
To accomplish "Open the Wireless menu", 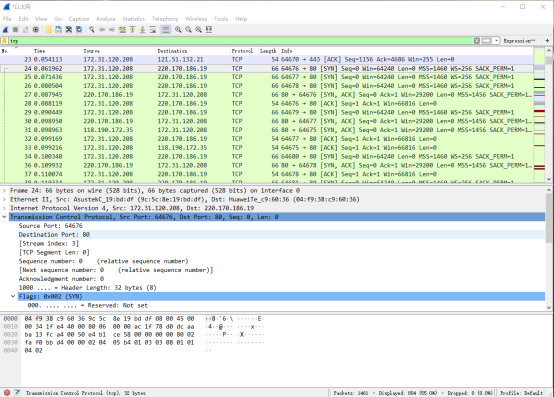I will [x=196, y=19].
